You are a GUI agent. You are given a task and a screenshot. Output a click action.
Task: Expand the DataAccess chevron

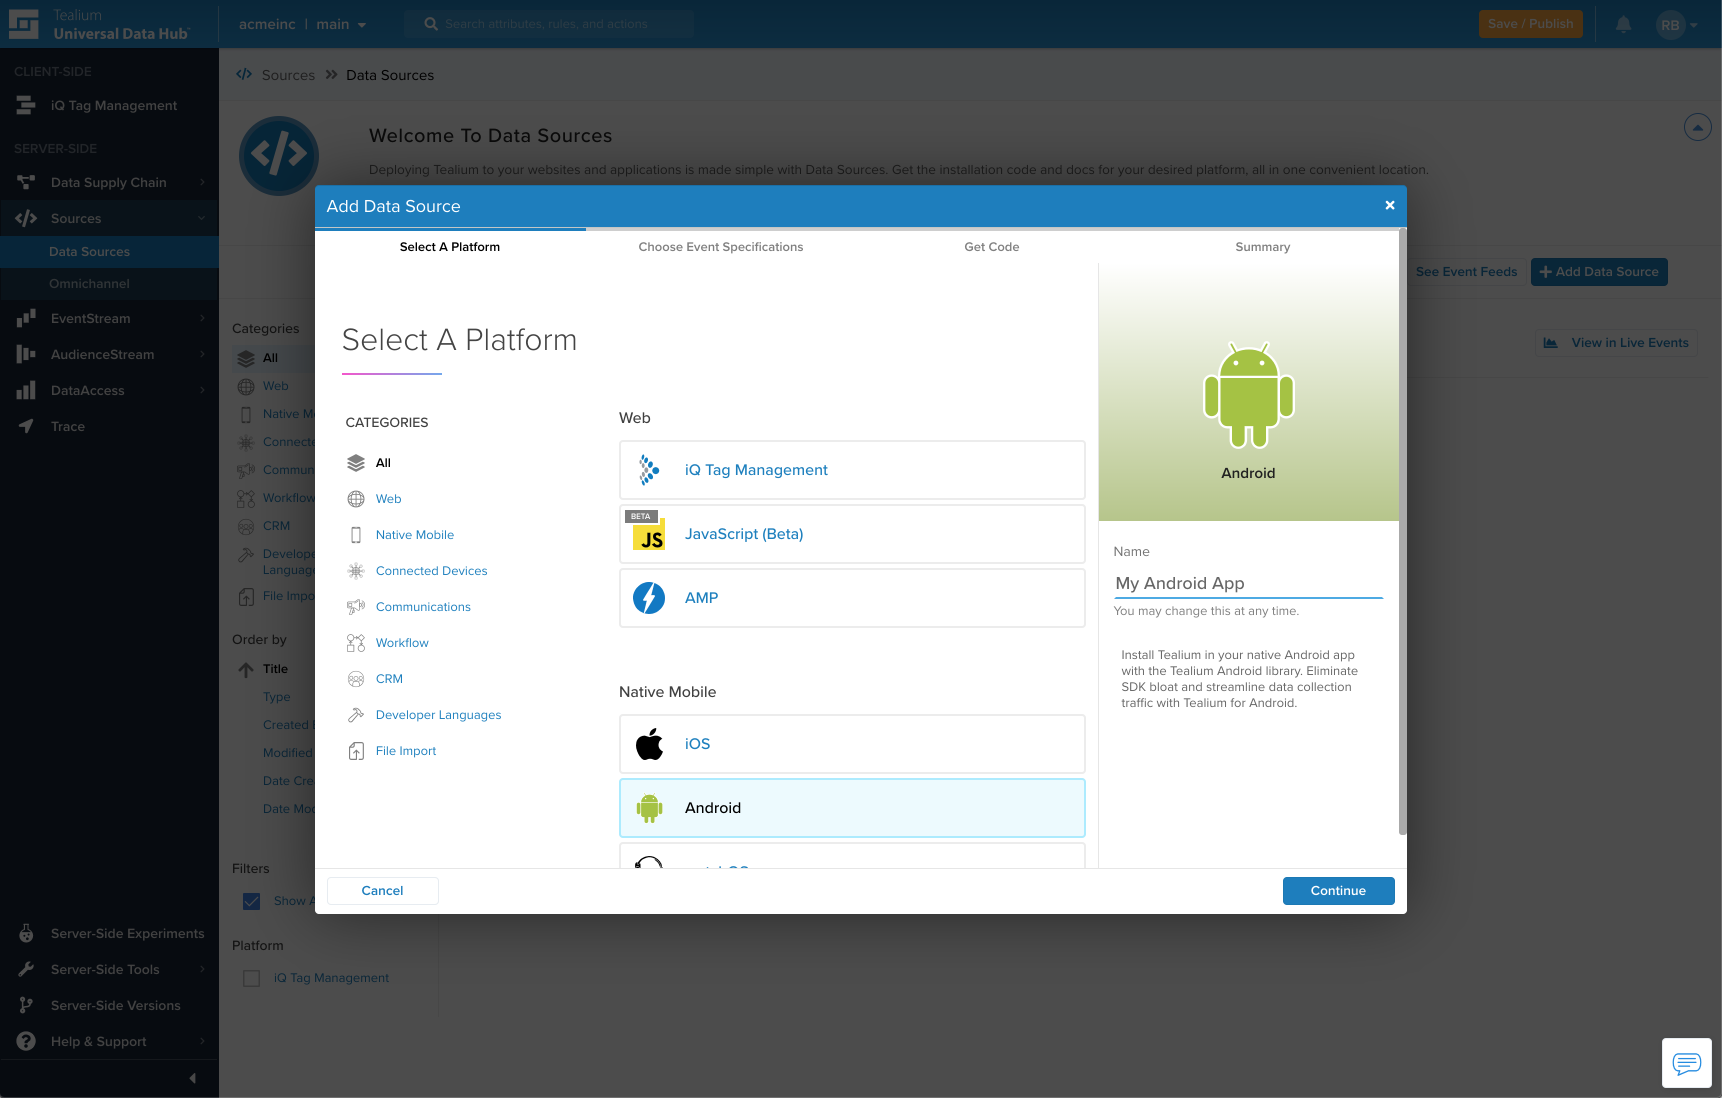coord(202,390)
